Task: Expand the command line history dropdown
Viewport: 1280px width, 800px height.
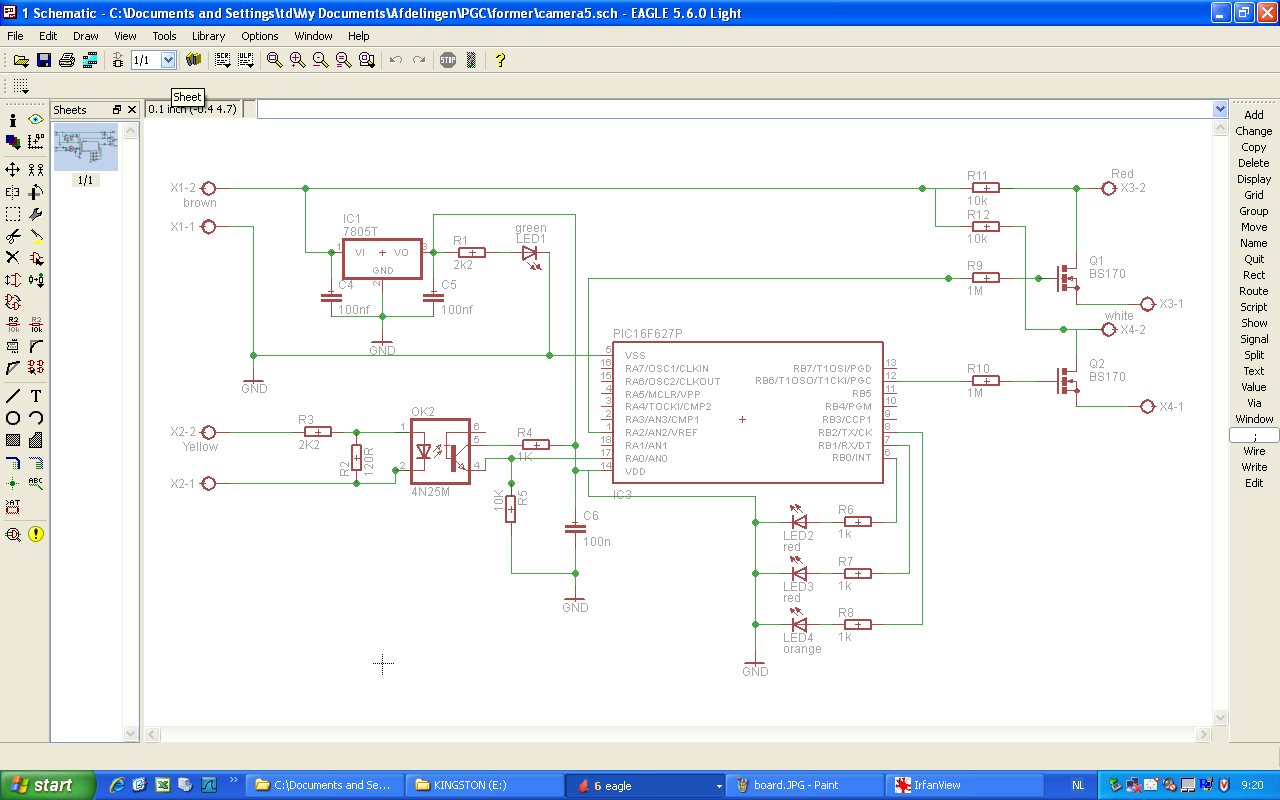Action: click(1219, 109)
